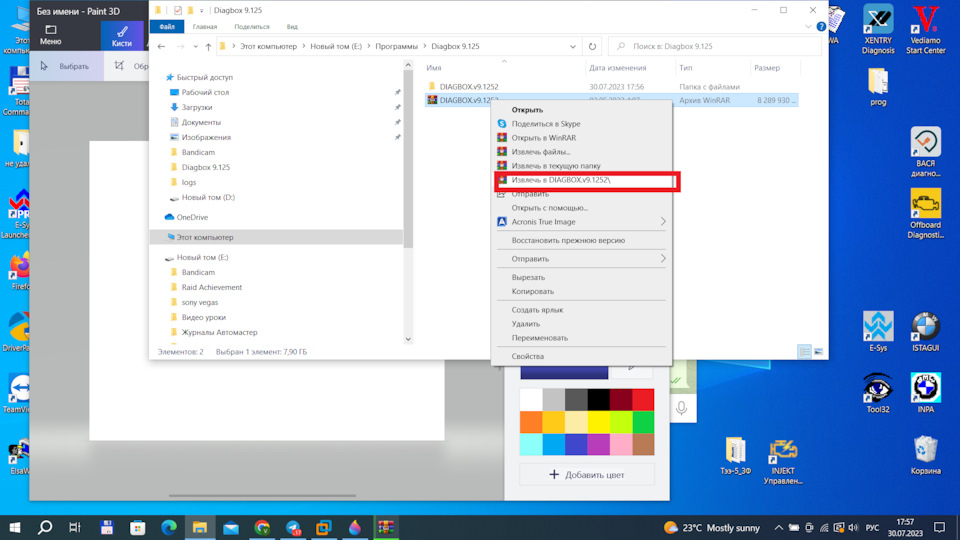The height and width of the screenshot is (540, 960).
Task: Open Меню in Paint 3D
Action: pos(50,36)
